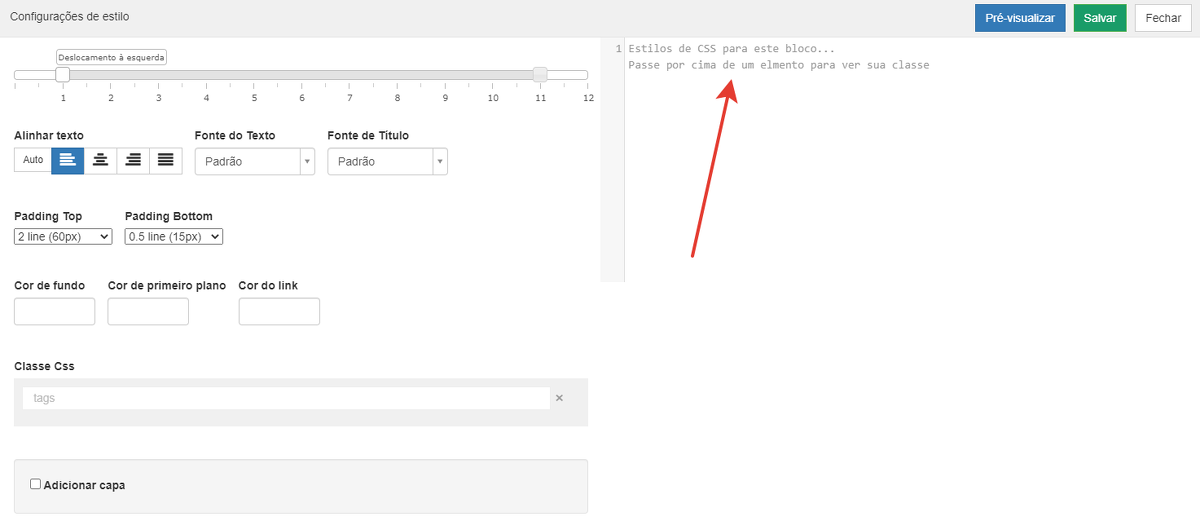This screenshot has height=521, width=1200.
Task: Open the Cor de fundo color field
Action: [54, 311]
